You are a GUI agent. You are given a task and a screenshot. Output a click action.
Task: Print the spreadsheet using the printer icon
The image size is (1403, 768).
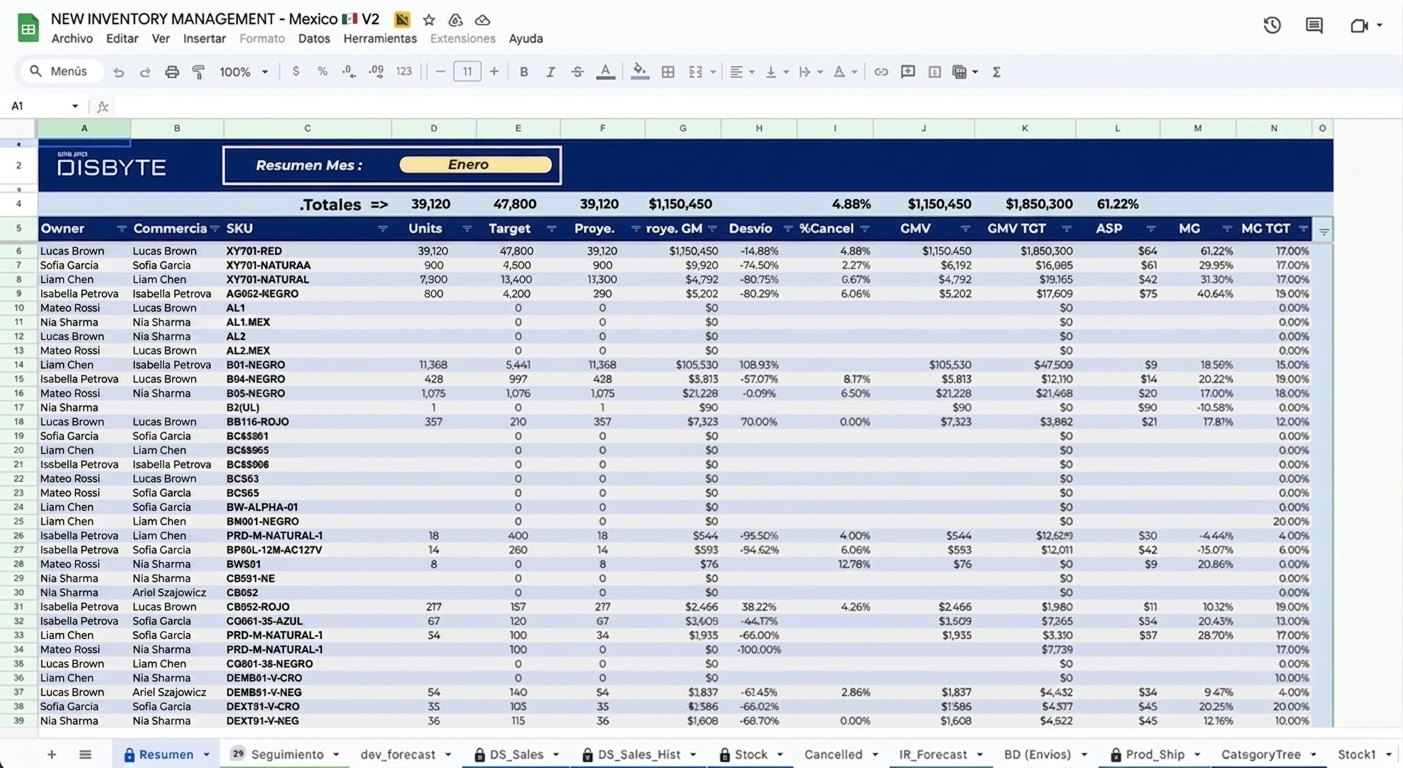tap(172, 72)
